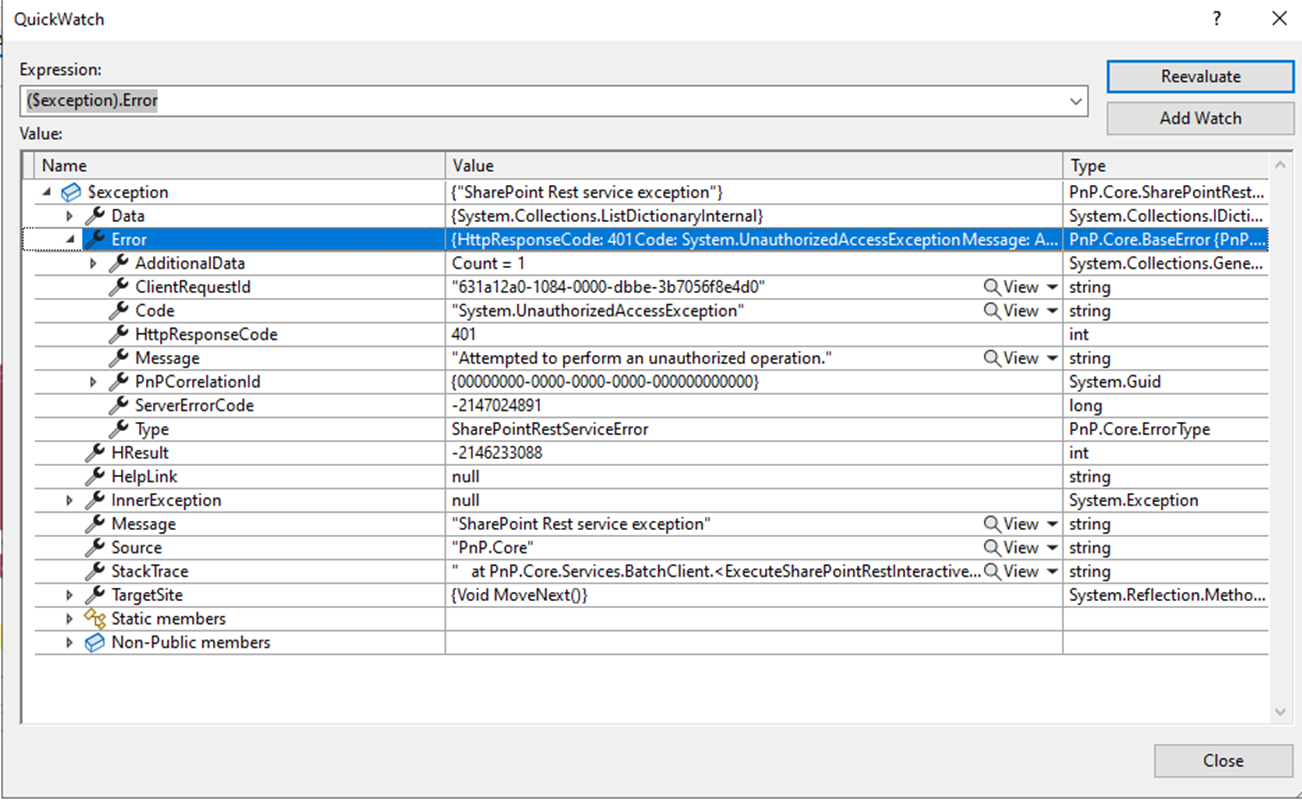Click the $exception object icon
This screenshot has width=1302, height=800.
(x=69, y=192)
